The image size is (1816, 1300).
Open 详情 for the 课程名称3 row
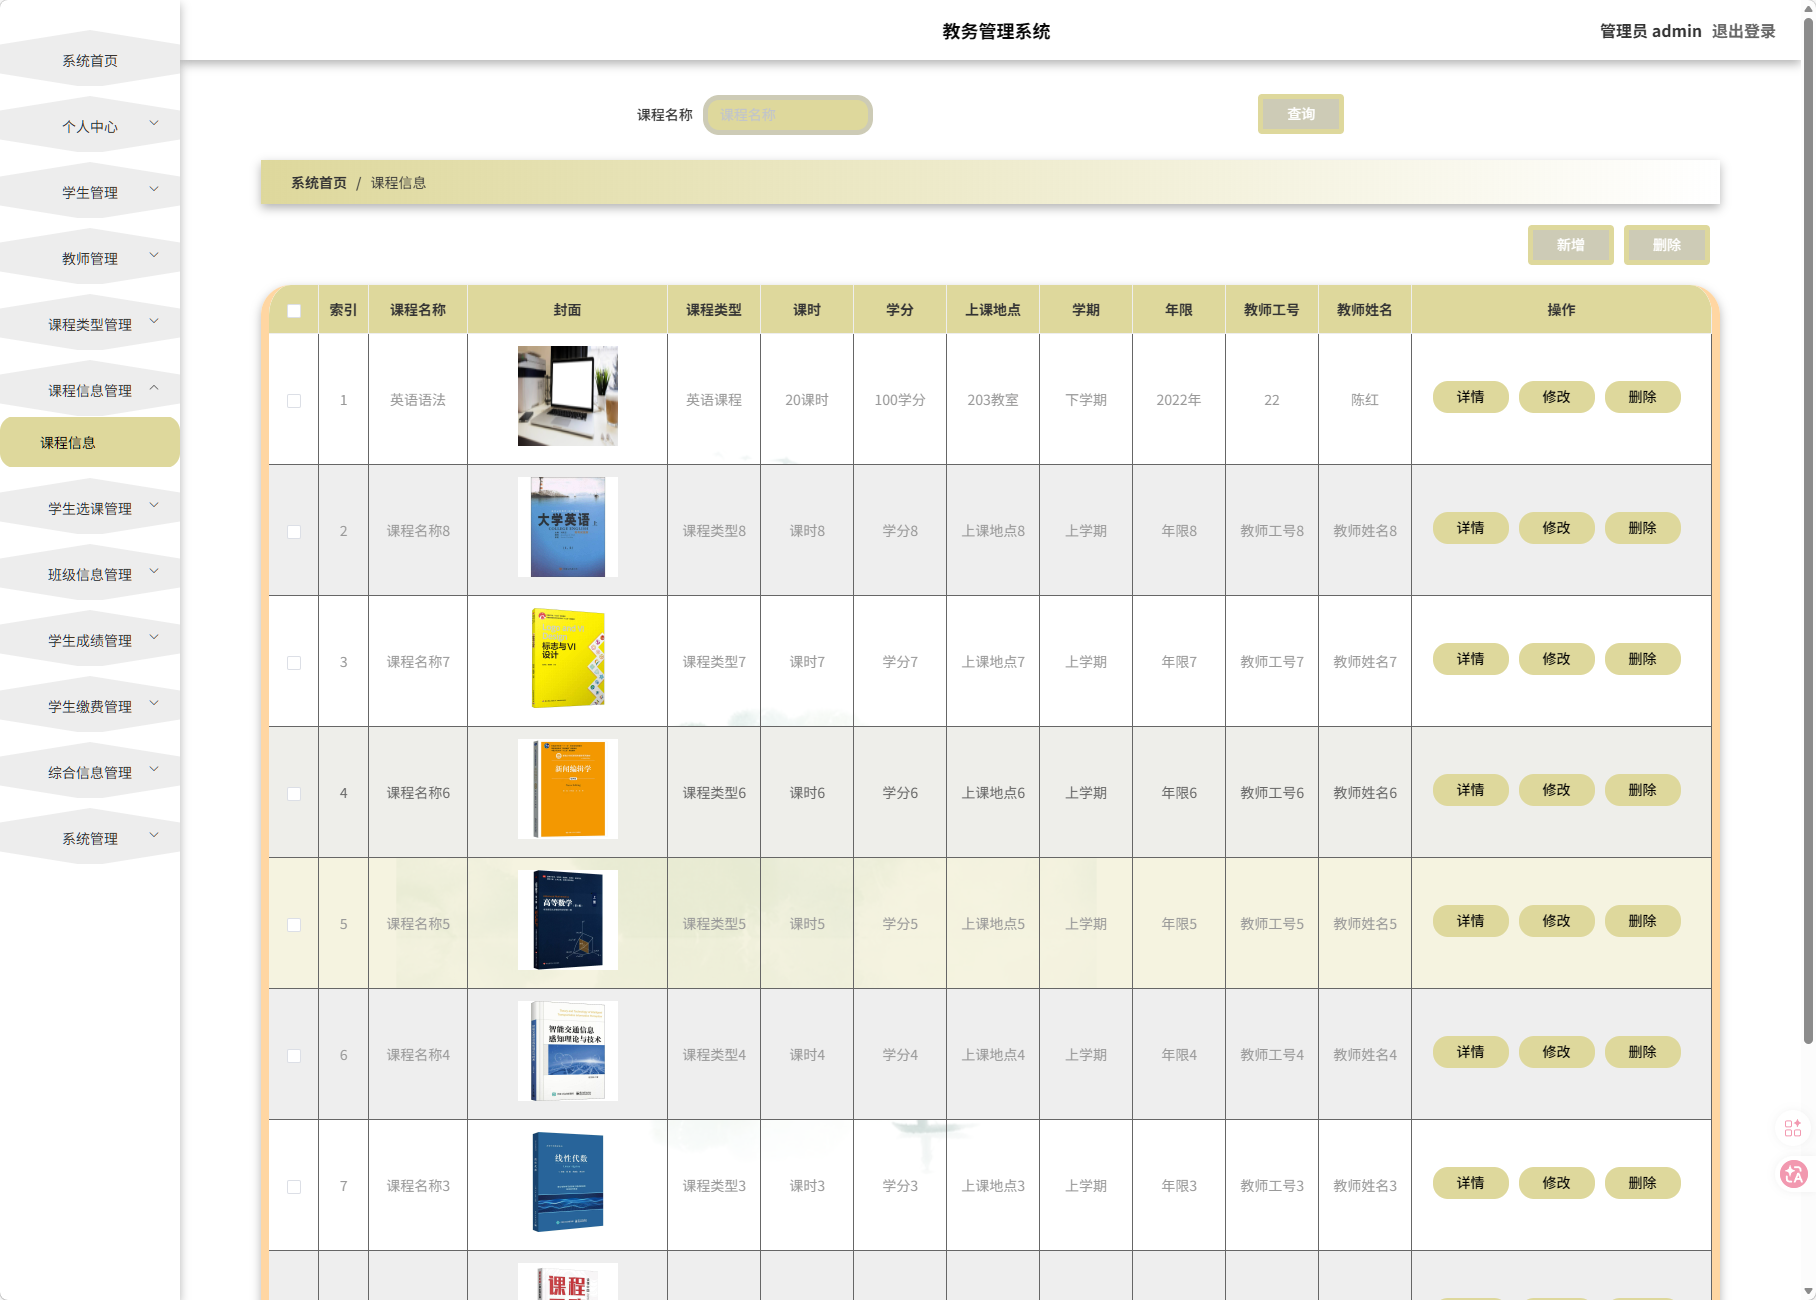(1470, 1183)
